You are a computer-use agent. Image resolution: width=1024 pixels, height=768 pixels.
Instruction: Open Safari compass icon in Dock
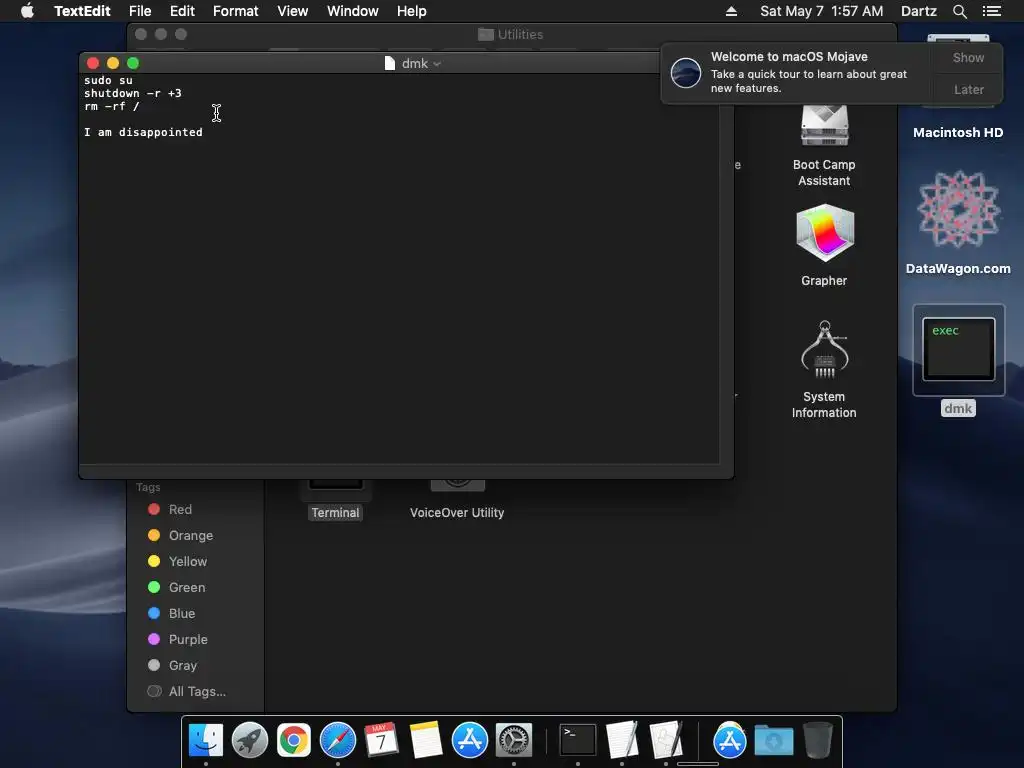coord(338,741)
